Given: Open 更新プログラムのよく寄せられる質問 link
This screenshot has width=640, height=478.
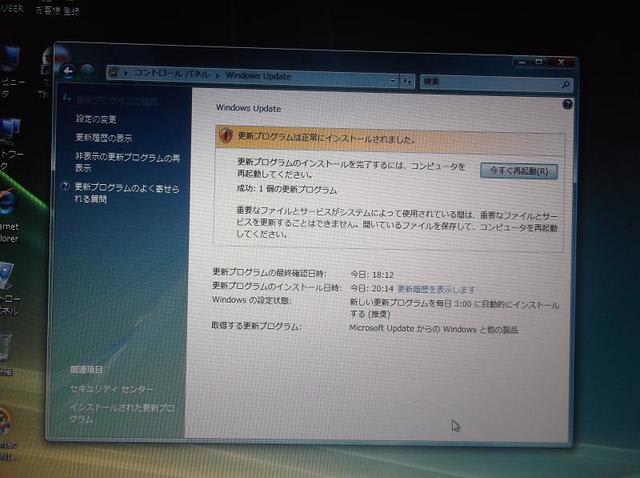Looking at the screenshot, I should click(127, 193).
